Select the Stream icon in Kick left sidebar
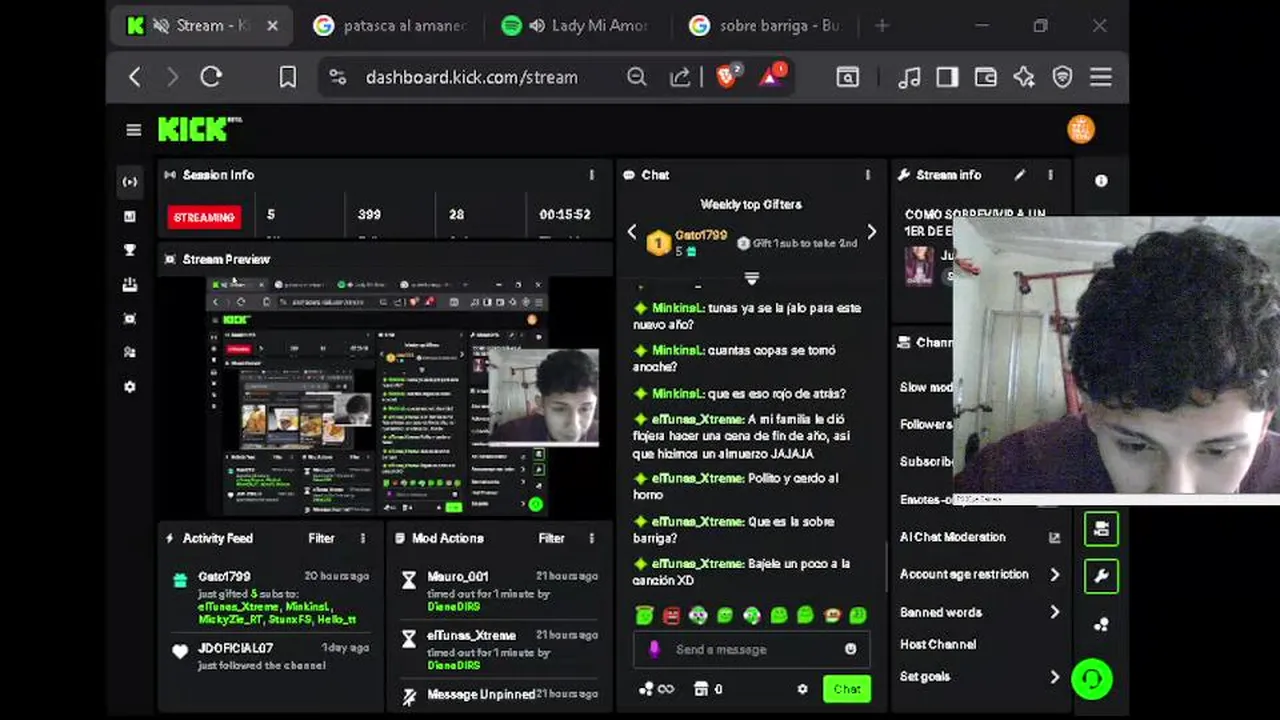This screenshot has height=720, width=1280. pyautogui.click(x=130, y=181)
